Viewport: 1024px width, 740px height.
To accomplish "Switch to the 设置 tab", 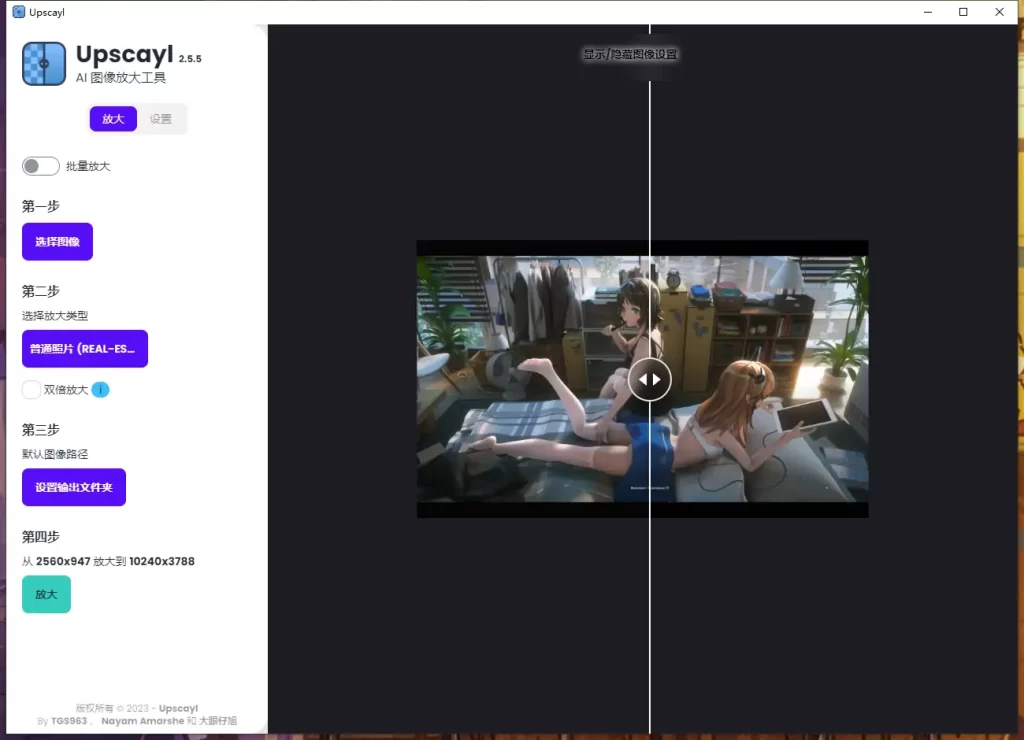I will coord(161,119).
